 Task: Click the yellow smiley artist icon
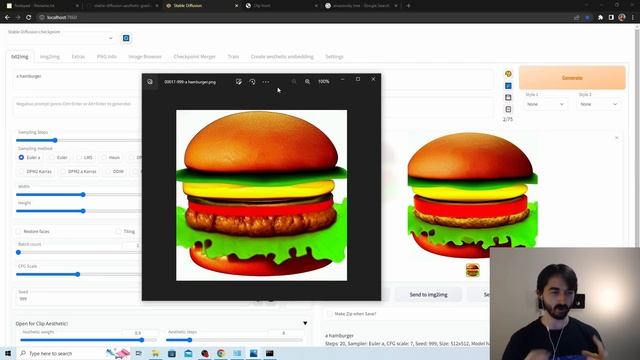pos(508,74)
